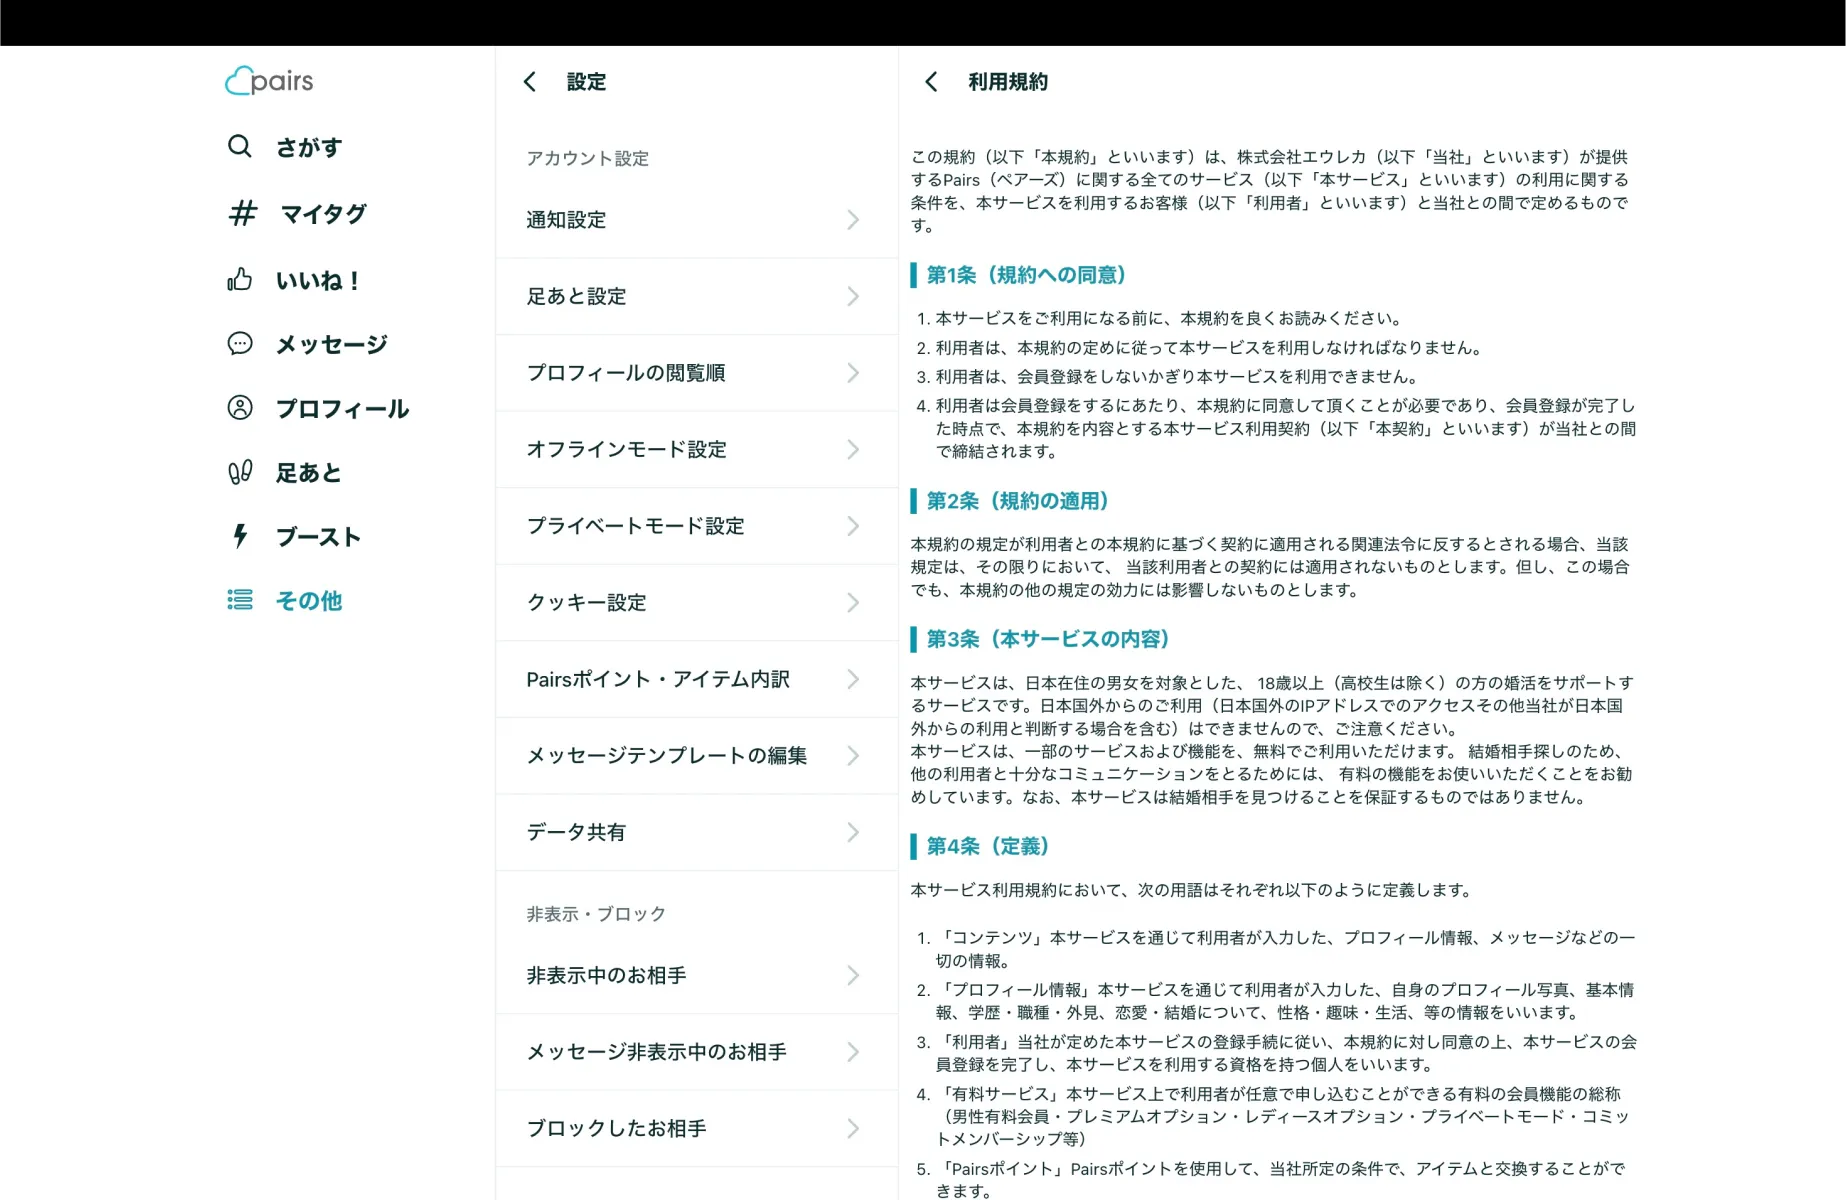Click the speech bubble message icon

click(240, 344)
